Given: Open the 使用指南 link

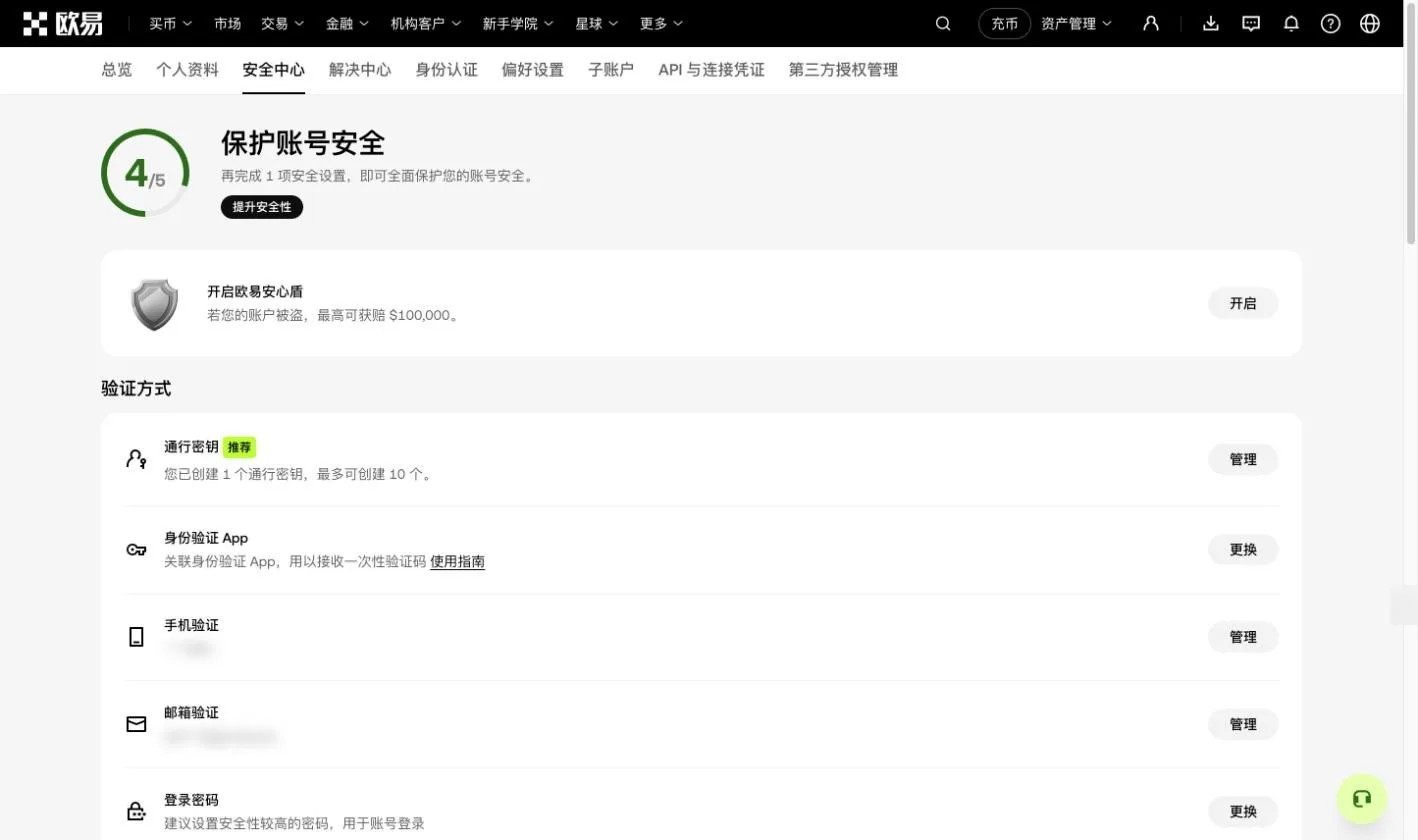Looking at the screenshot, I should click(x=458, y=562).
